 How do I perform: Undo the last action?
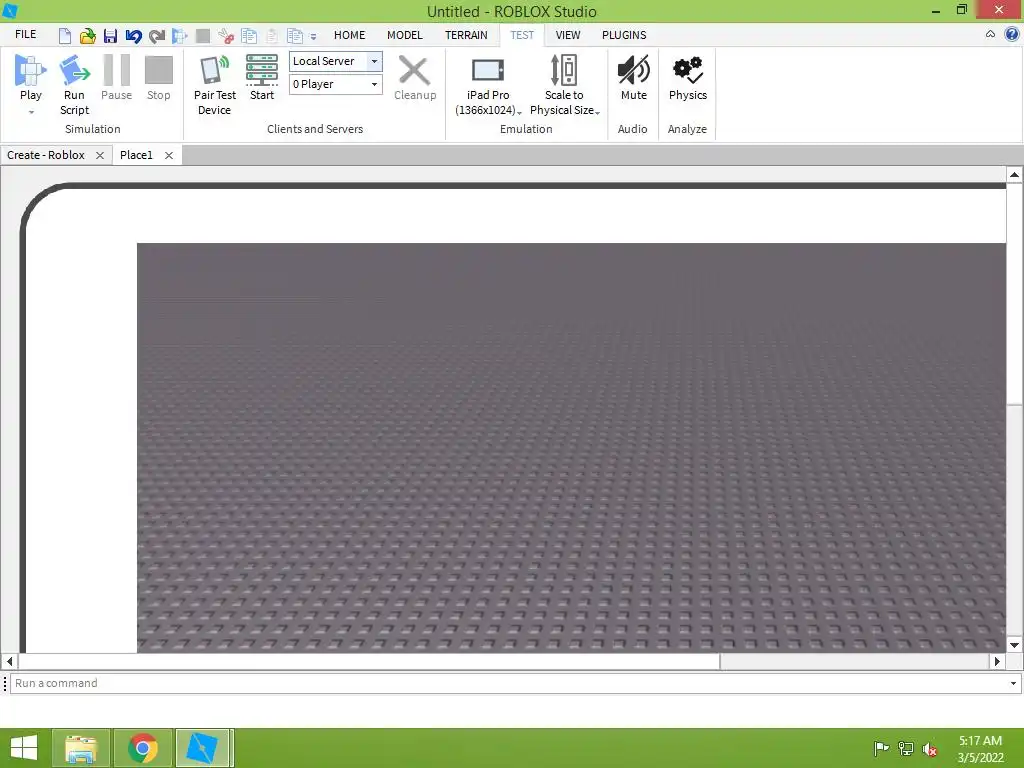coord(133,35)
